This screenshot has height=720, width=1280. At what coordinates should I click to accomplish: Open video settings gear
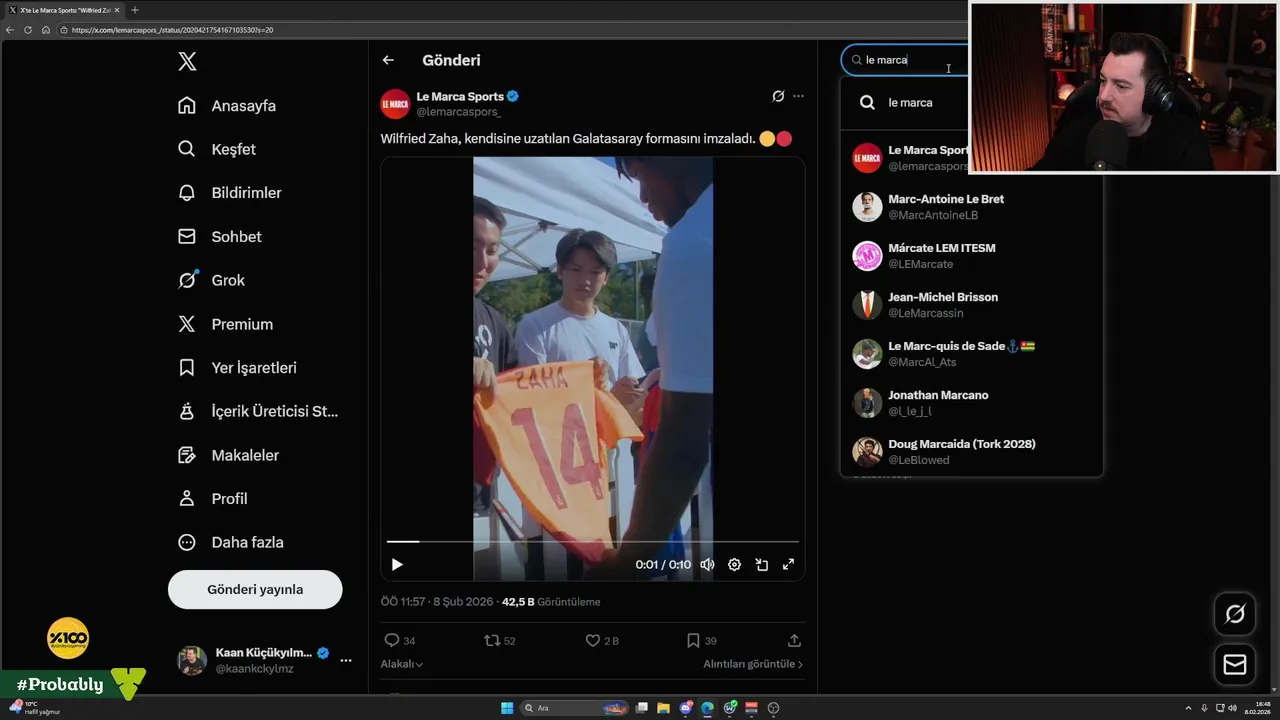(x=734, y=565)
